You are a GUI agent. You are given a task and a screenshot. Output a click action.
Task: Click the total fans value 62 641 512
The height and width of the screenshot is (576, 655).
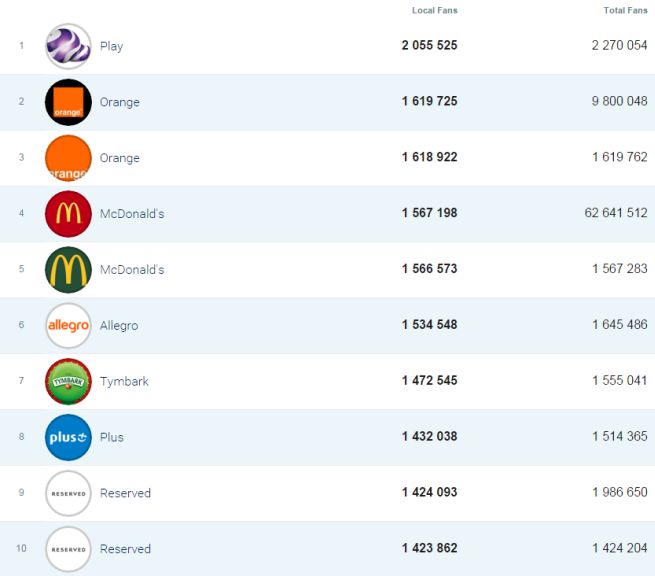[x=610, y=214]
